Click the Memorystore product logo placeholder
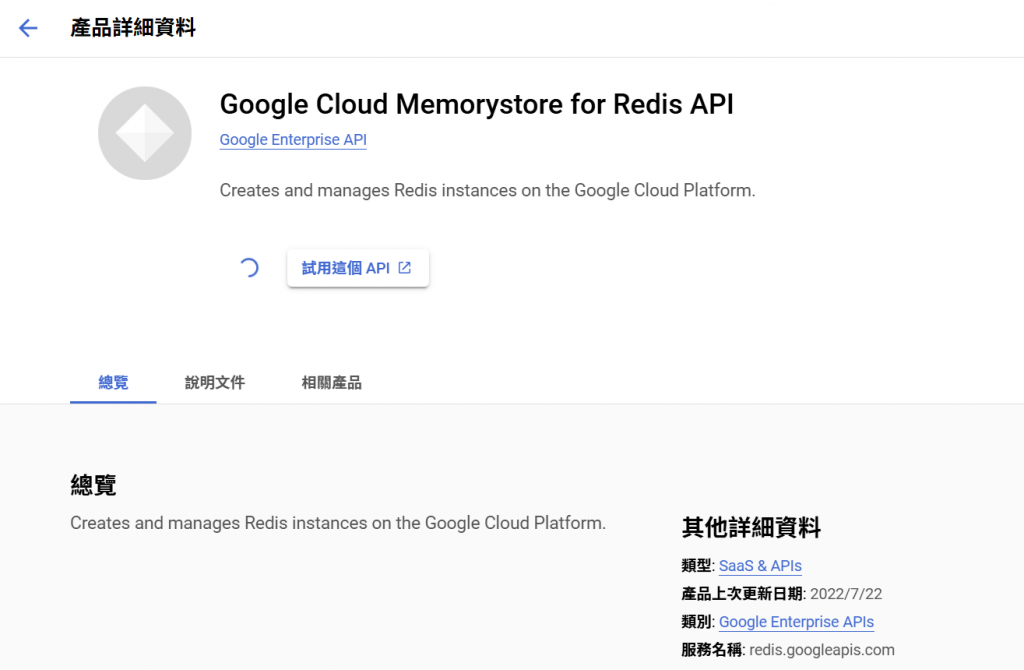 click(144, 133)
